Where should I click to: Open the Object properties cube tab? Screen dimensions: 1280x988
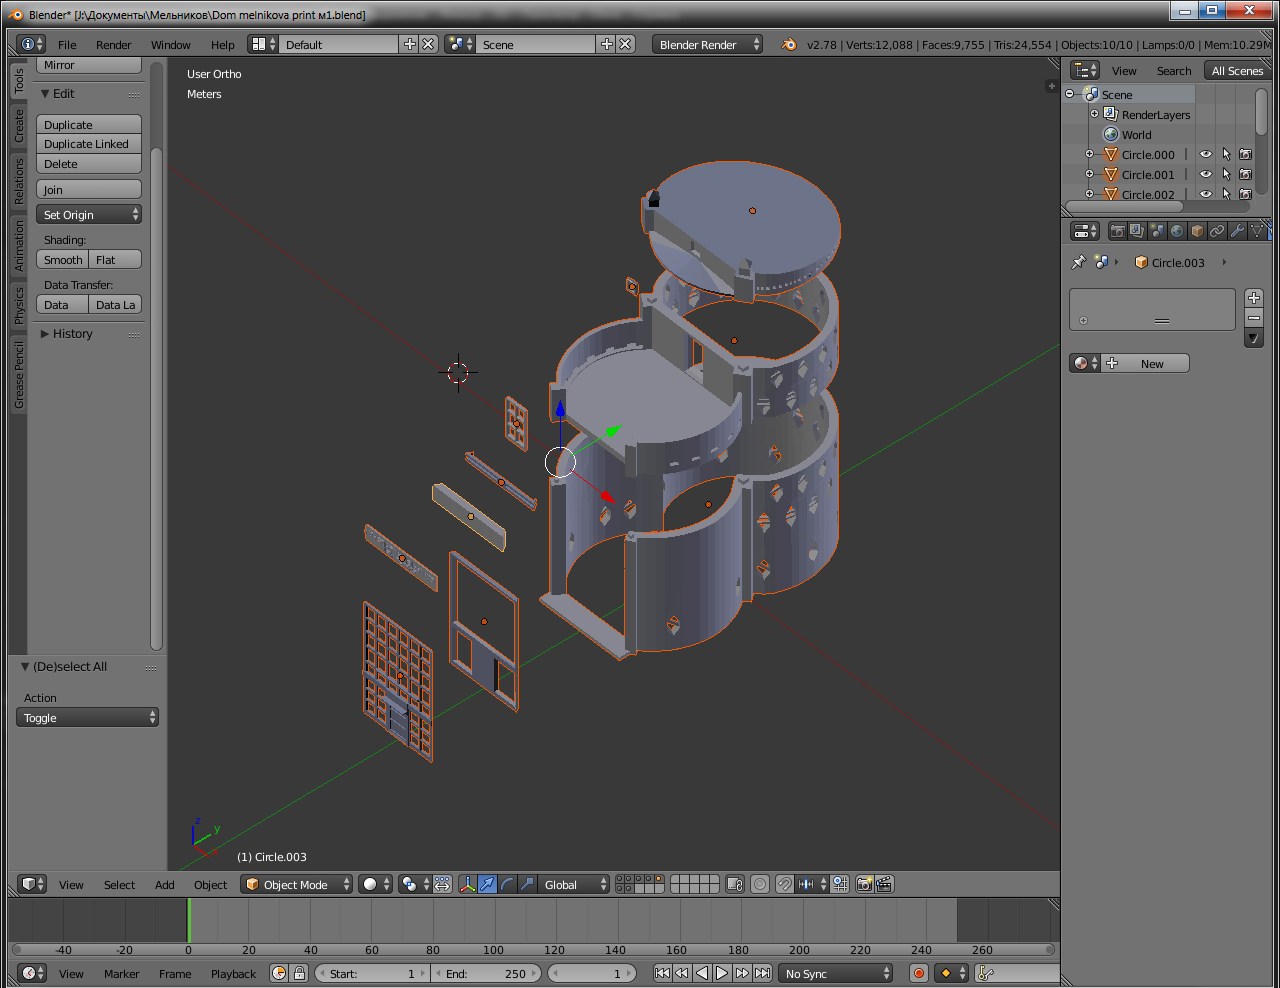pos(1197,231)
